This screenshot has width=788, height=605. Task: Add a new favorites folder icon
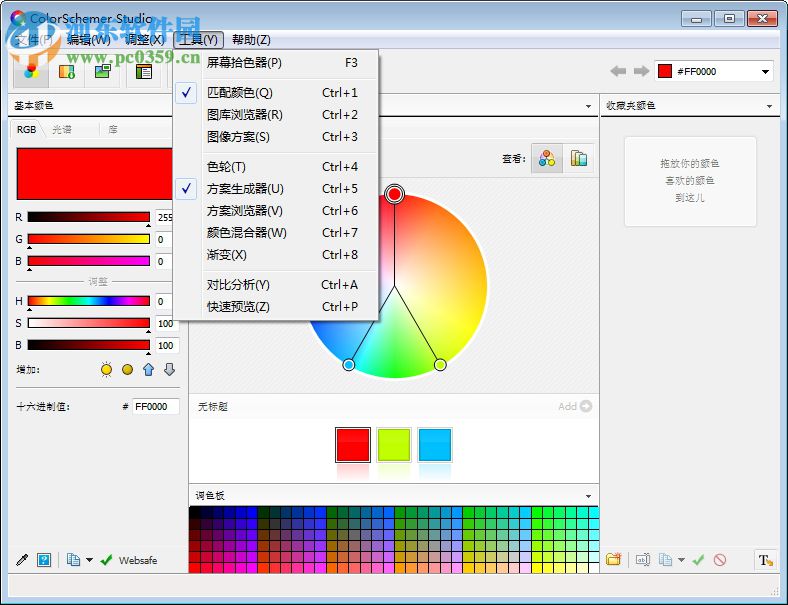tap(614, 559)
